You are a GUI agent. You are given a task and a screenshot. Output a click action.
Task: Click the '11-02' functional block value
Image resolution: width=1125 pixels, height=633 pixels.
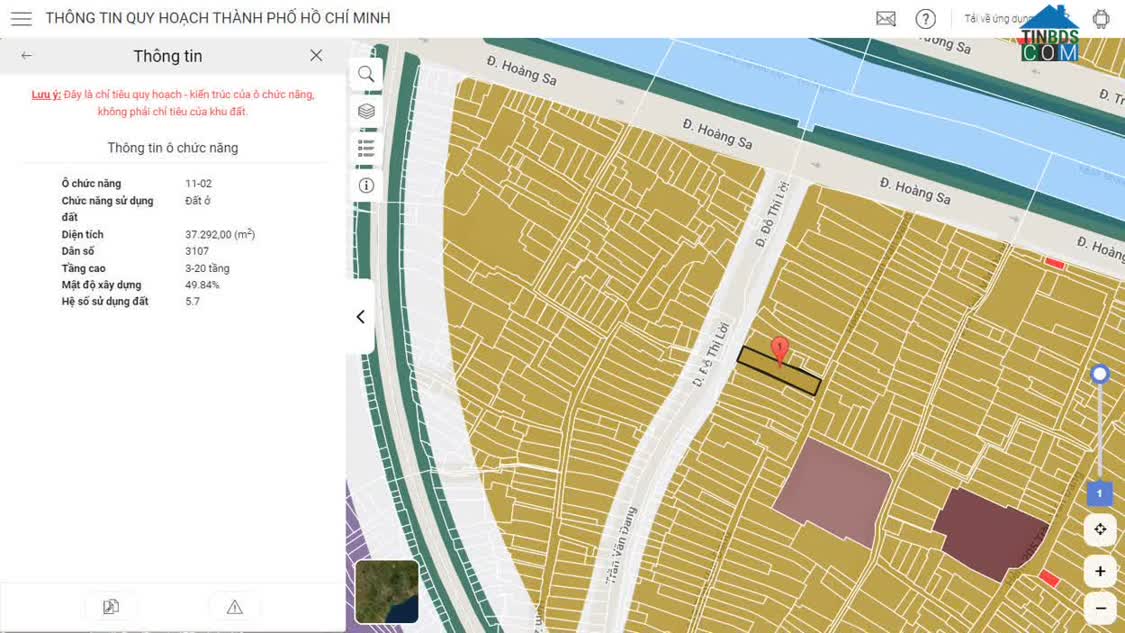pyautogui.click(x=199, y=184)
